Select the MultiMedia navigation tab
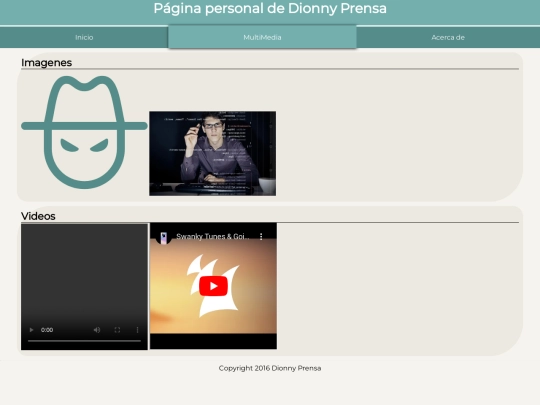The width and height of the screenshot is (540, 405). (x=262, y=37)
